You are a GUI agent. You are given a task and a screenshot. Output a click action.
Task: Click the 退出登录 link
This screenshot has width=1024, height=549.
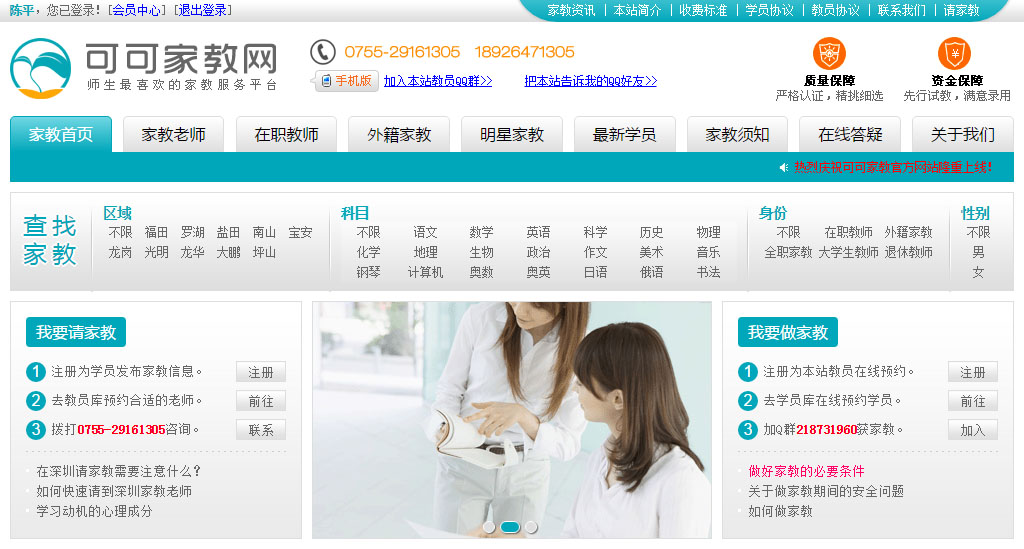point(203,10)
